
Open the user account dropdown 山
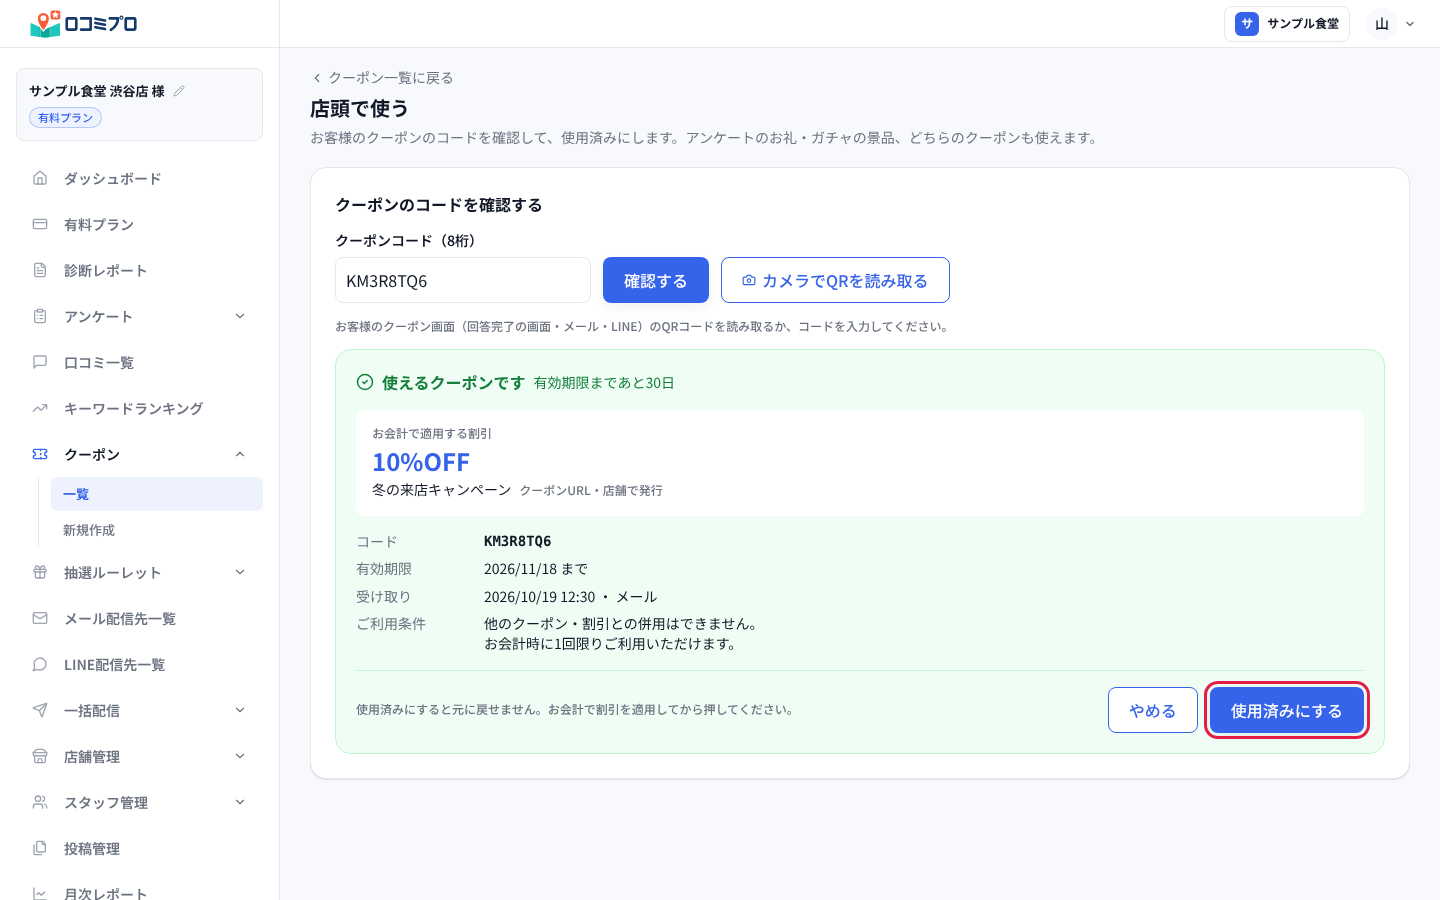pyautogui.click(x=1393, y=24)
